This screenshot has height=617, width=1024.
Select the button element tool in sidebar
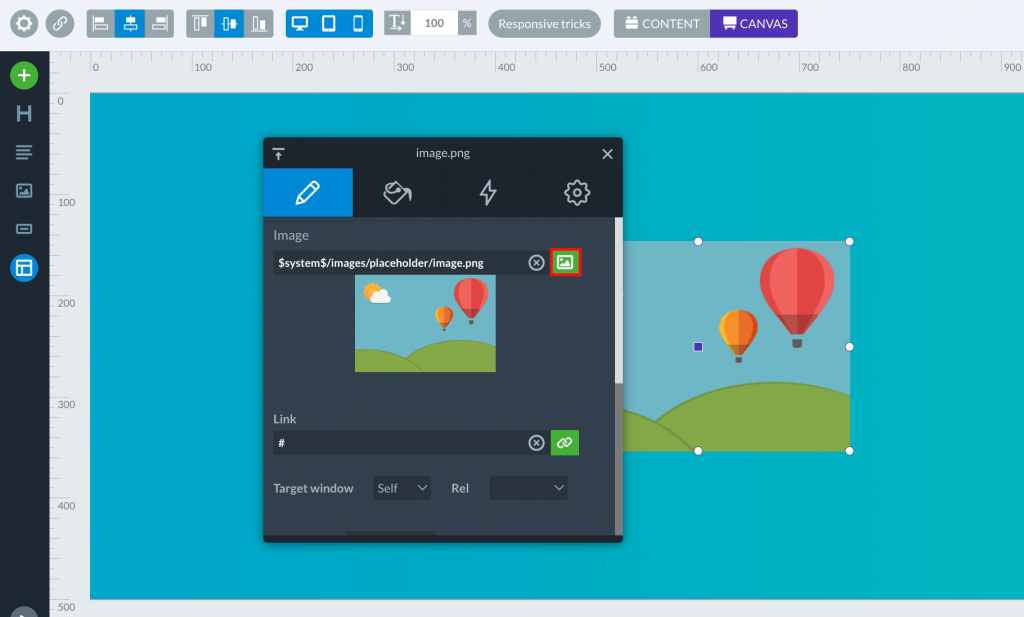pos(24,229)
